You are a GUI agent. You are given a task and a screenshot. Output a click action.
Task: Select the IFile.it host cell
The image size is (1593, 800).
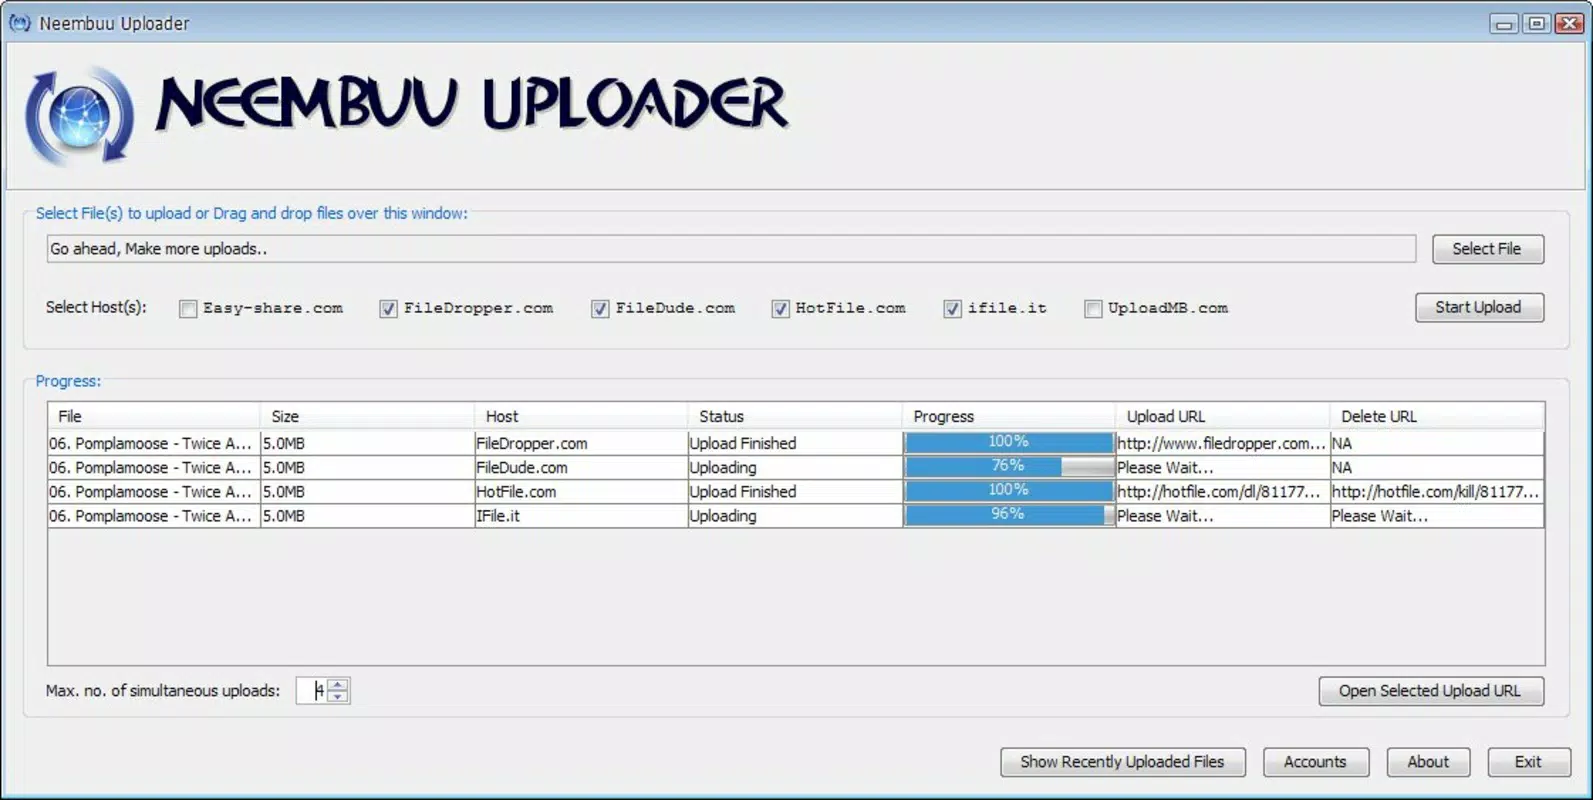tap(581, 516)
